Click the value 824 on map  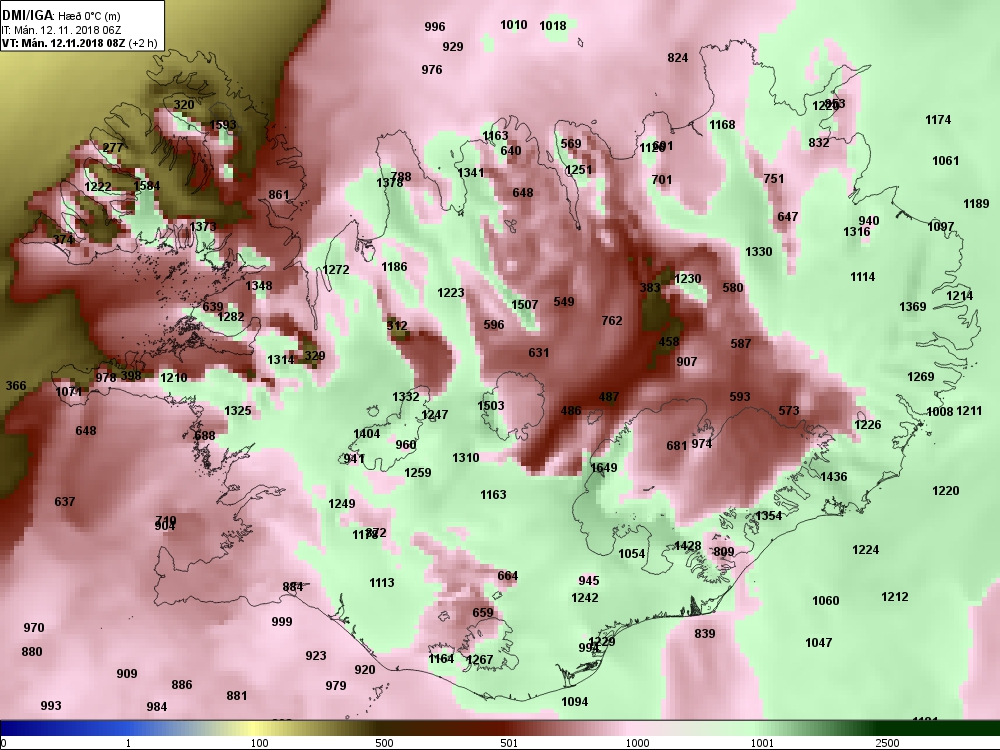point(677,58)
